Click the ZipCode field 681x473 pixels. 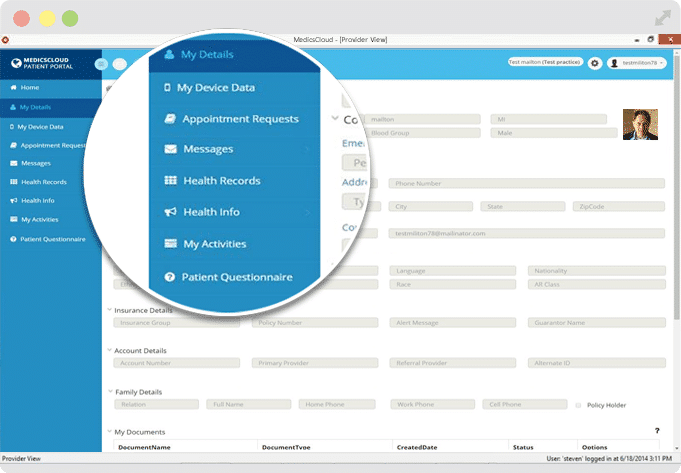[x=618, y=206]
